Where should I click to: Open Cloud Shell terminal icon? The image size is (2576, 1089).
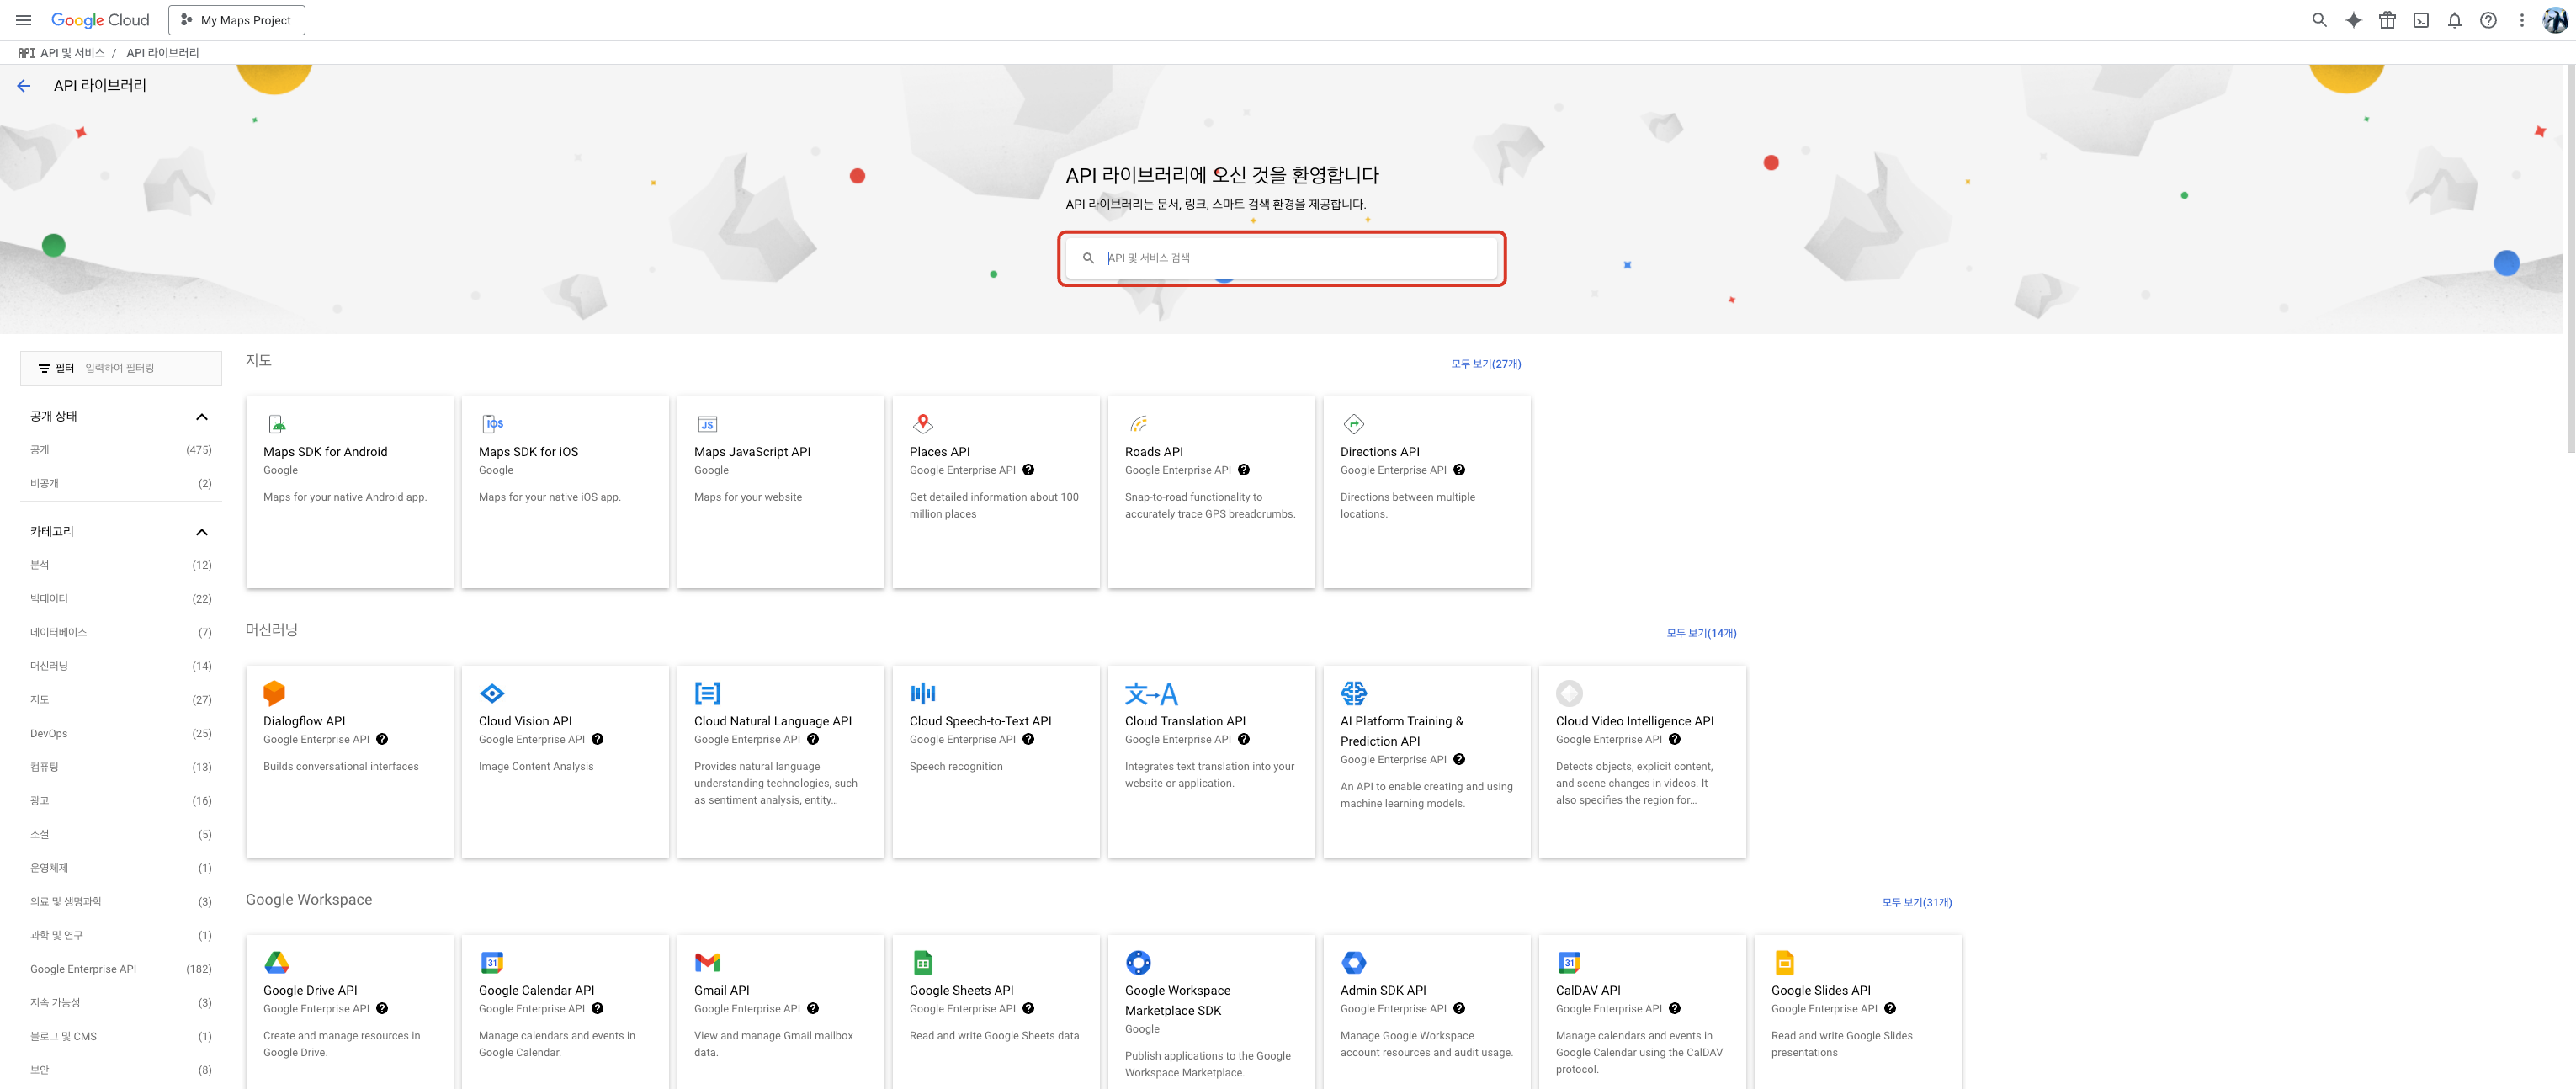pos(2420,20)
